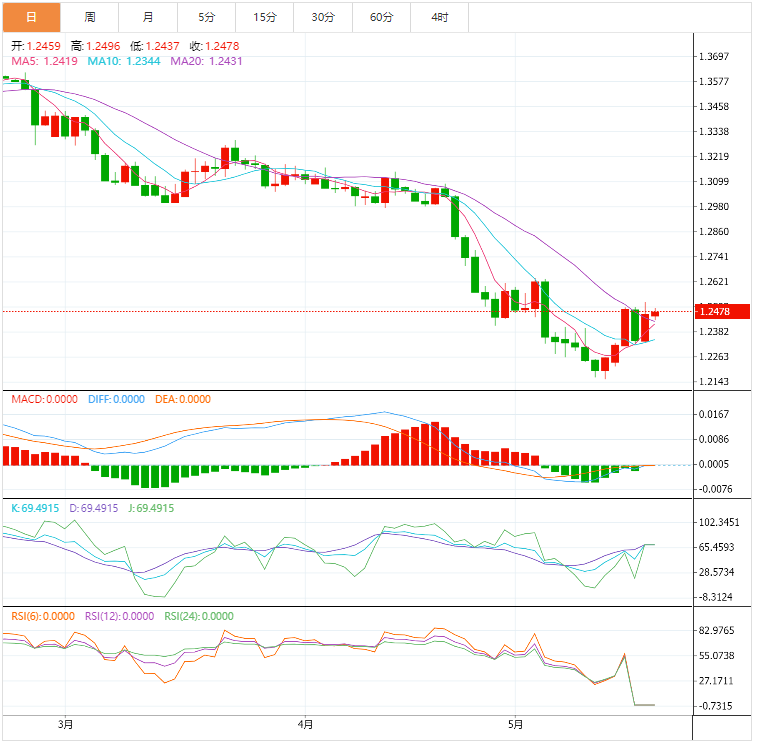Click the MA20: 1.2431 label
This screenshot has height=746, width=758.
(206, 61)
